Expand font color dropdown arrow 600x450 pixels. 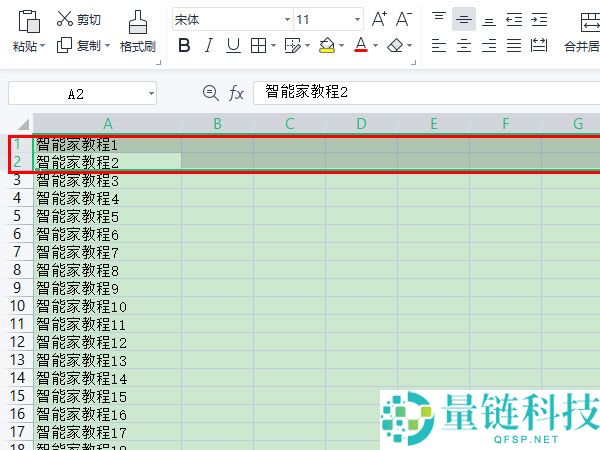pos(375,46)
